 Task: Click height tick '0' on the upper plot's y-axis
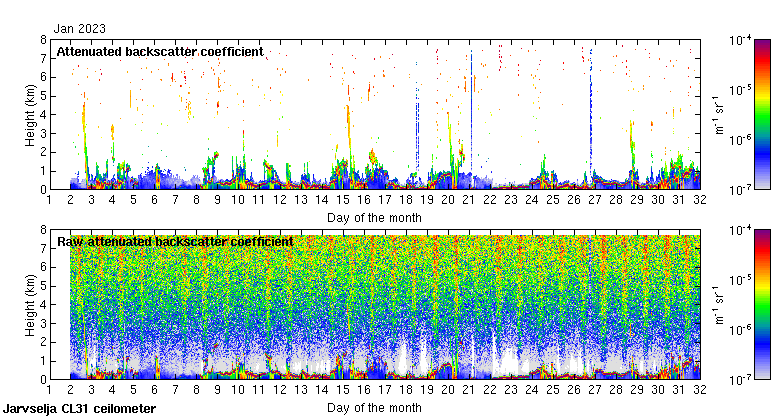[x=43, y=190]
